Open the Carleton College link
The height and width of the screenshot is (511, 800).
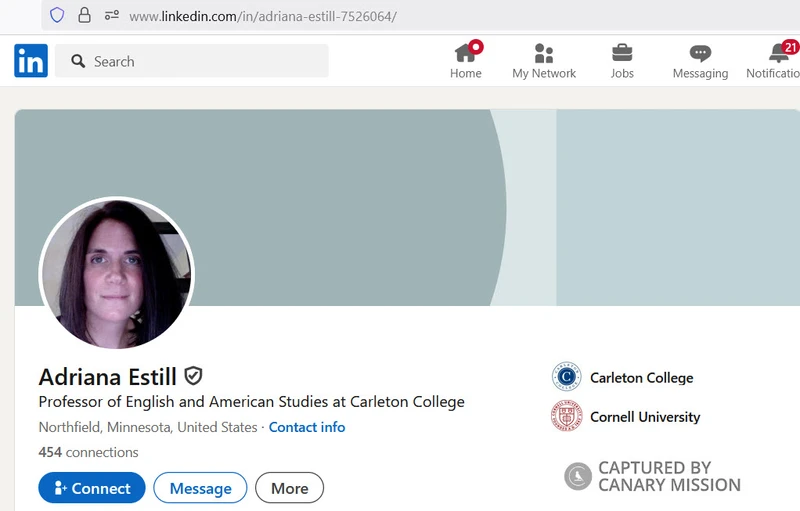click(641, 377)
